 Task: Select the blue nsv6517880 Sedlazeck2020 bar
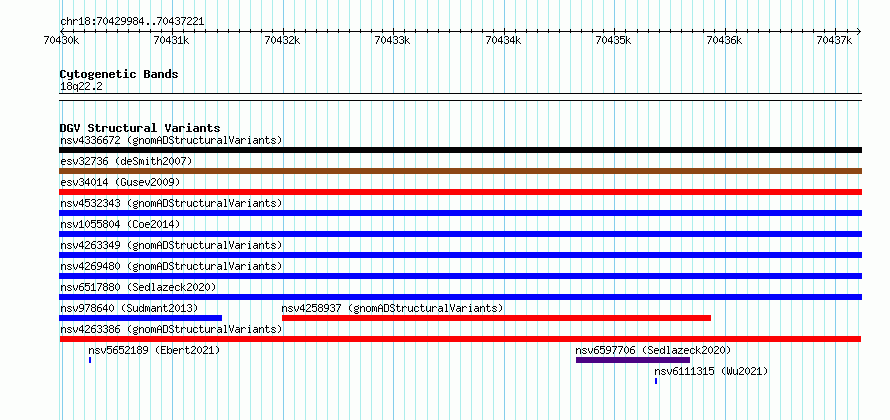pyautogui.click(x=460, y=297)
